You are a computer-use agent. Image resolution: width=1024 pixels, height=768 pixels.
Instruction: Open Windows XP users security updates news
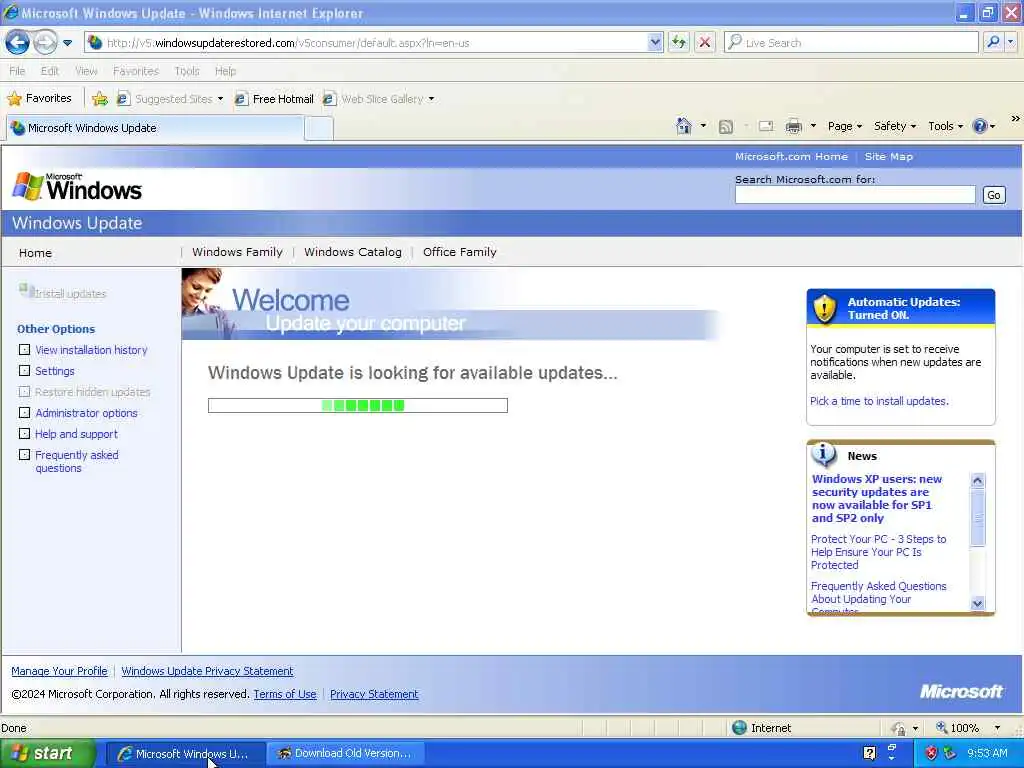click(876, 498)
